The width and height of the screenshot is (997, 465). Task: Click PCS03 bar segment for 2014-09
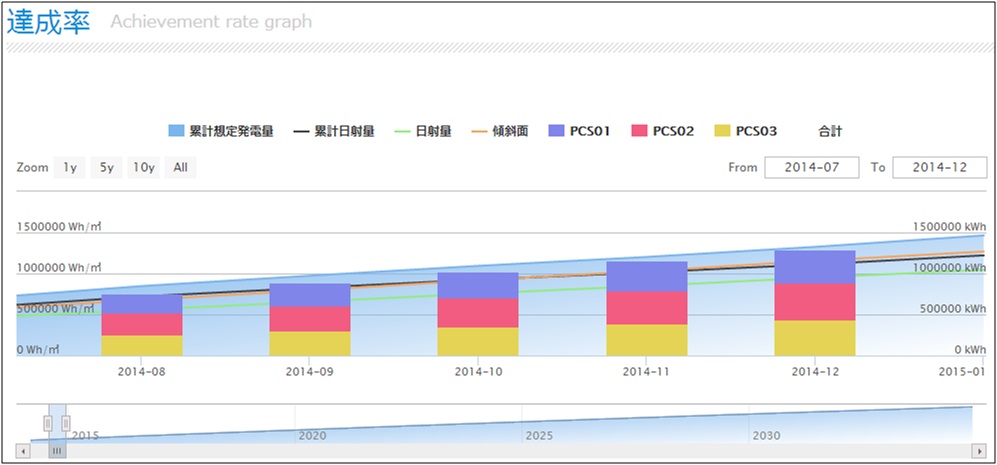[310, 344]
